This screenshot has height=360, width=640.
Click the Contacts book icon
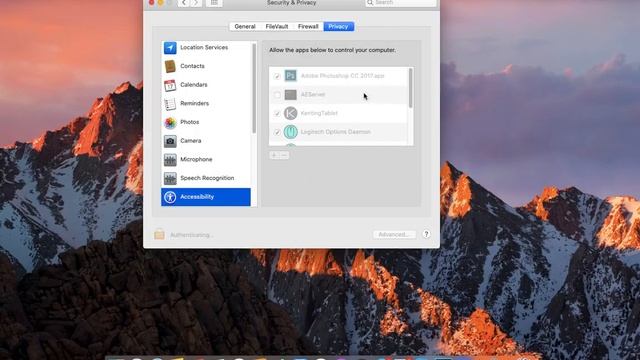click(170, 66)
